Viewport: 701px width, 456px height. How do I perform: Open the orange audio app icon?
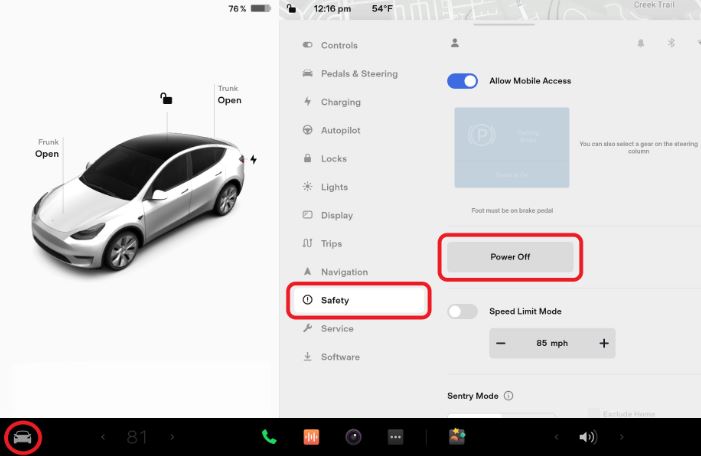311,437
